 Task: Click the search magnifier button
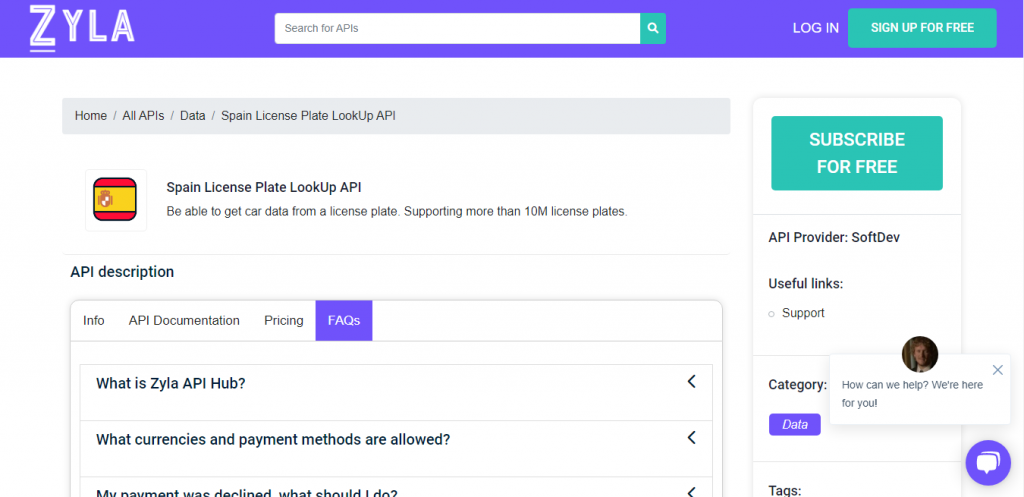point(652,29)
